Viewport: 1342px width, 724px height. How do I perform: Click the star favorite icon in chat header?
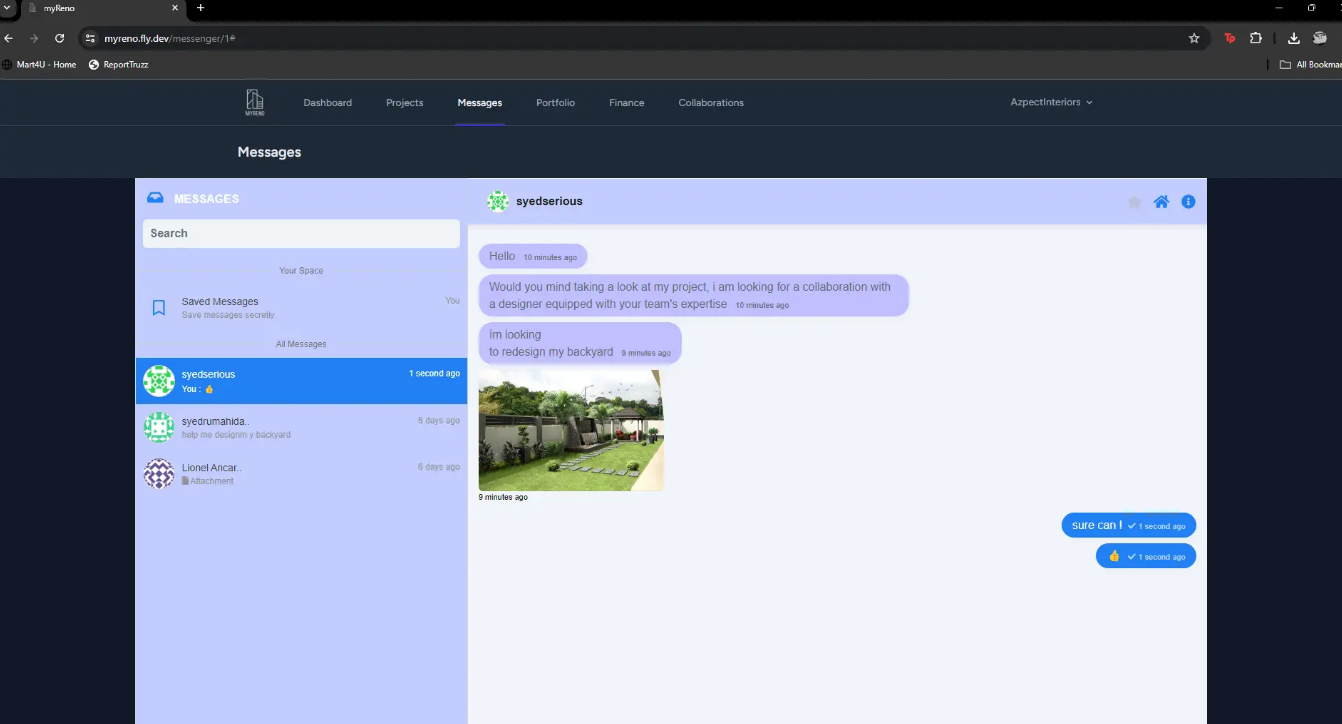tap(1134, 202)
